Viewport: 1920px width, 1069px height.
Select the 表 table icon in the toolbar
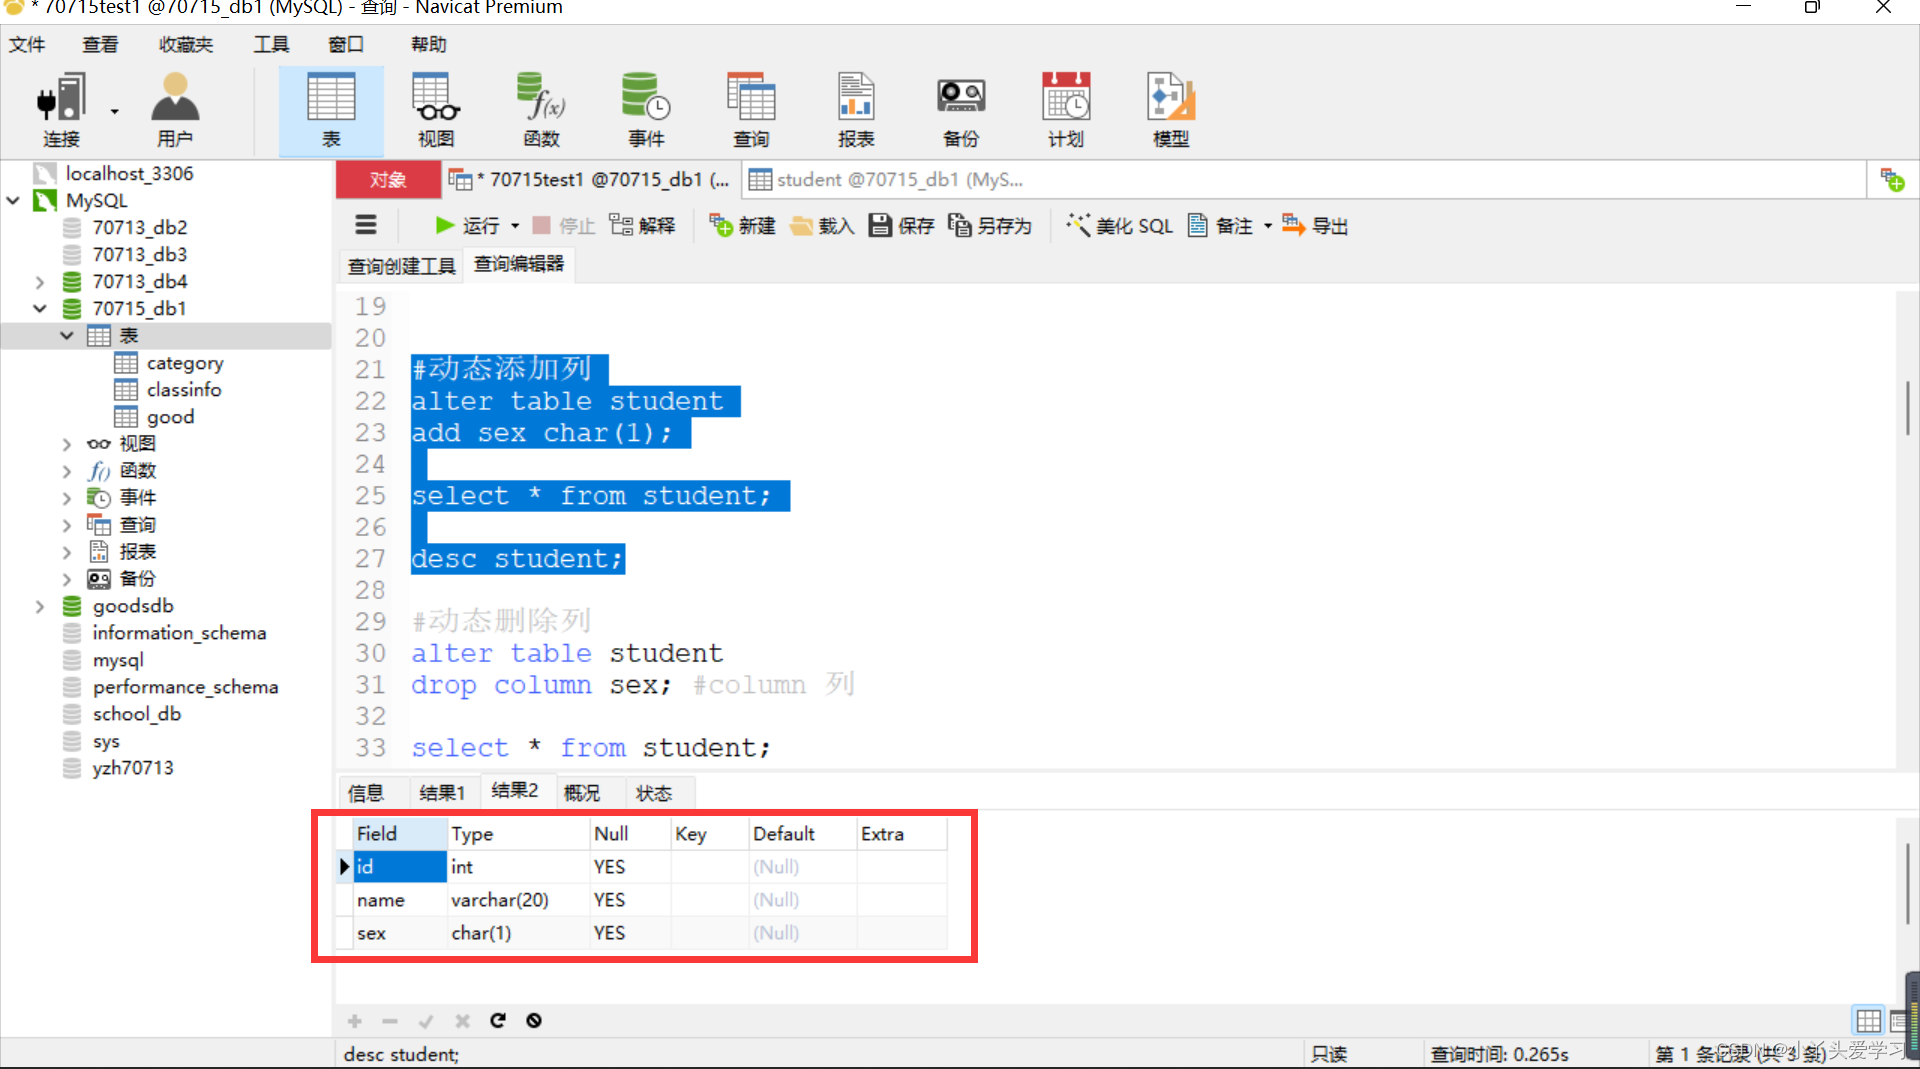tap(331, 110)
